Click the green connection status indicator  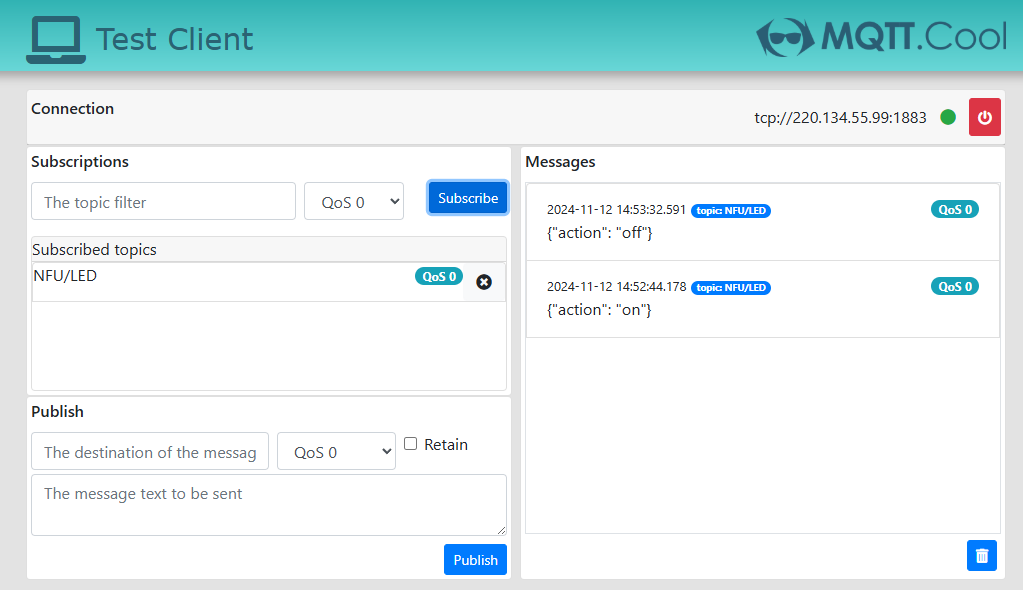948,117
